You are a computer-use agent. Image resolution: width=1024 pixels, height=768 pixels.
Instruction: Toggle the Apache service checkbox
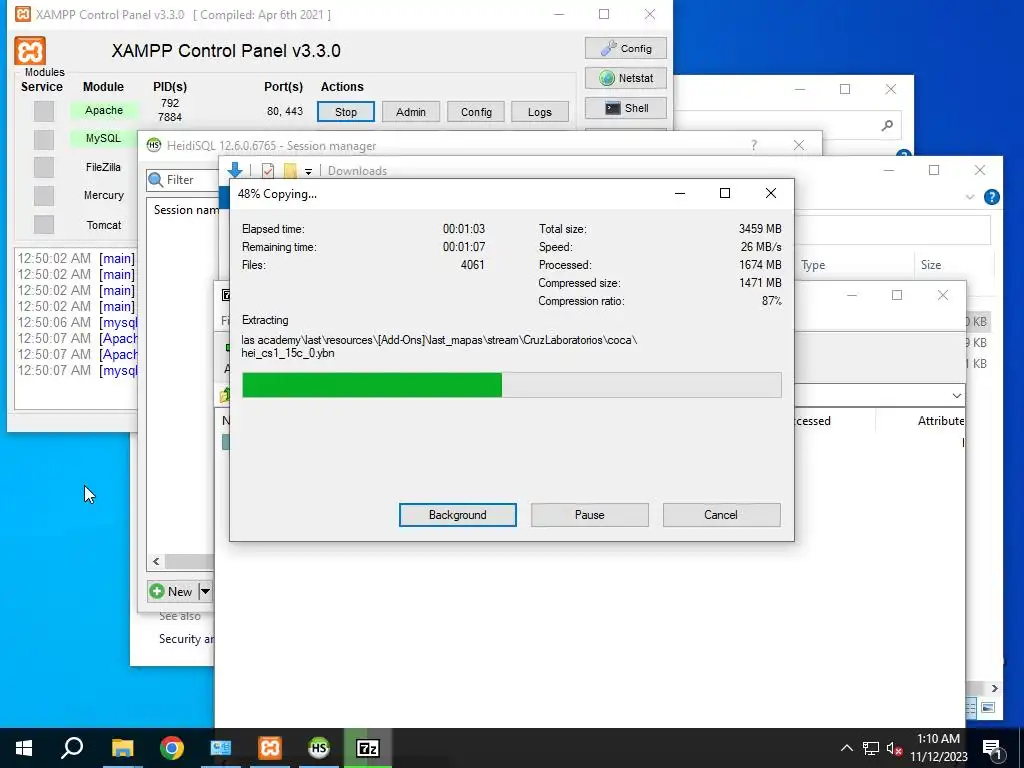coord(44,111)
